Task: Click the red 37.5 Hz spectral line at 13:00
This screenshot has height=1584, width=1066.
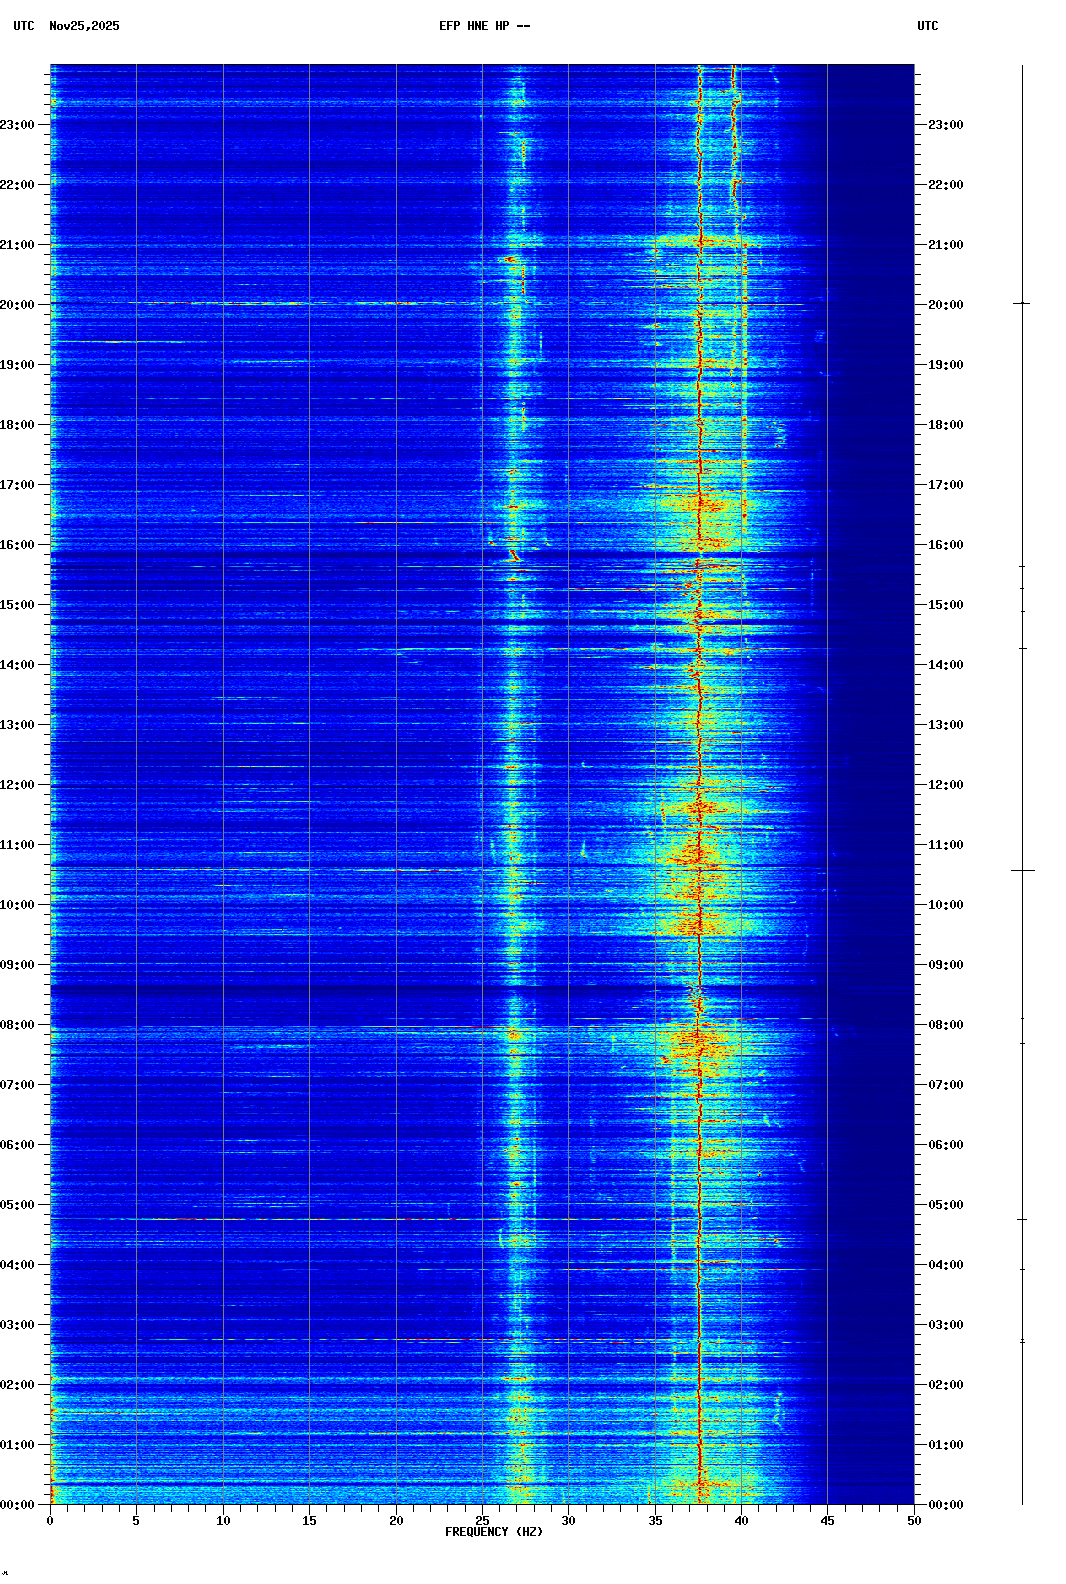Action: click(x=699, y=725)
